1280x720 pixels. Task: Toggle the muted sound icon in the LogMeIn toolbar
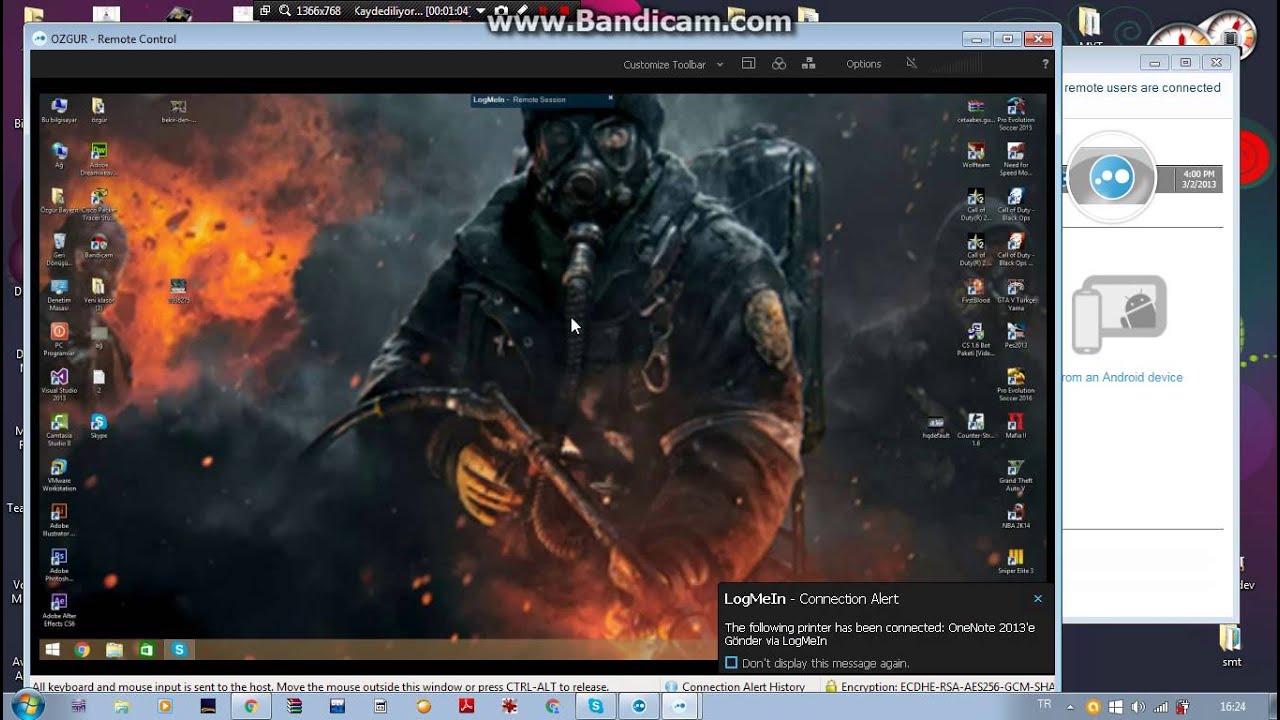(x=911, y=63)
